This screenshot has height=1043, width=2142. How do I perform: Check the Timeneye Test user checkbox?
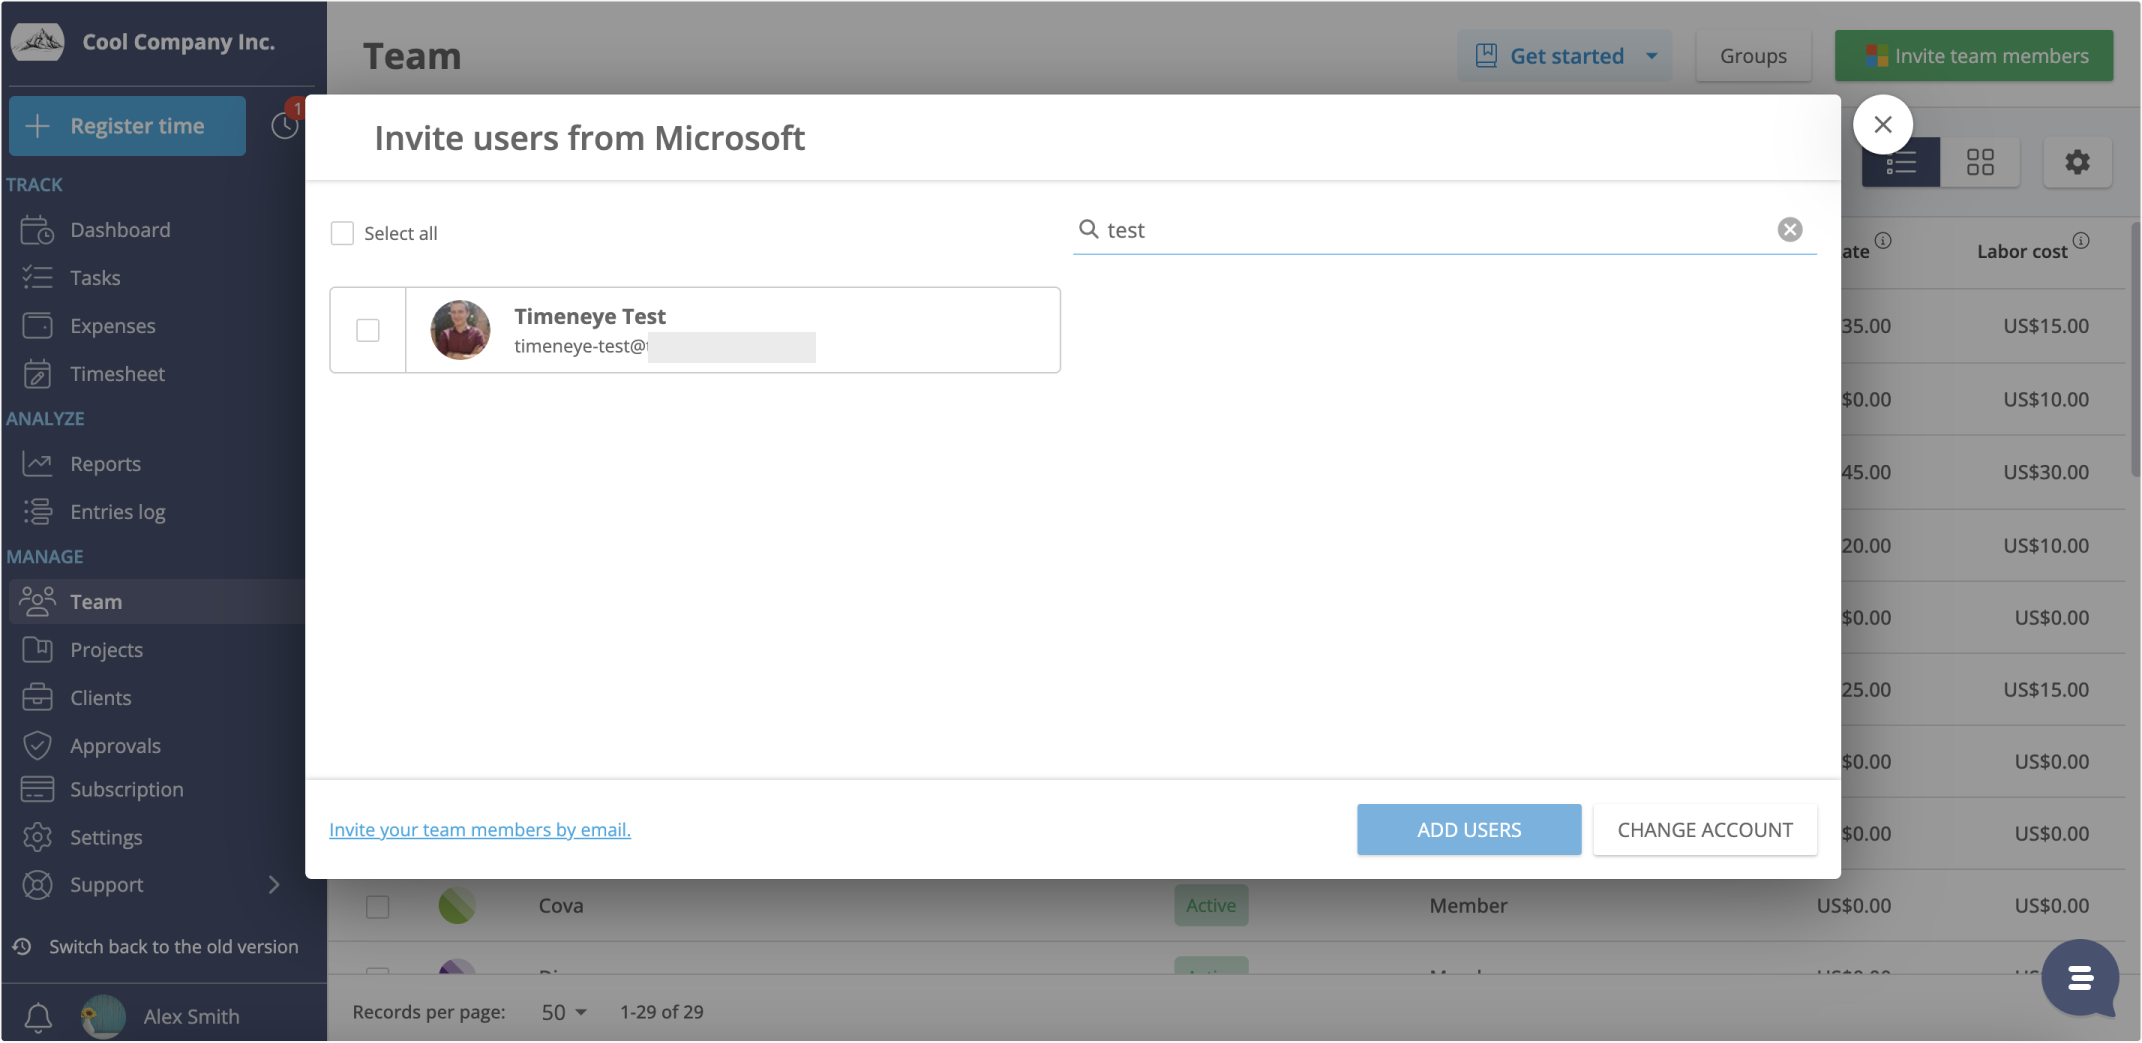coord(368,330)
